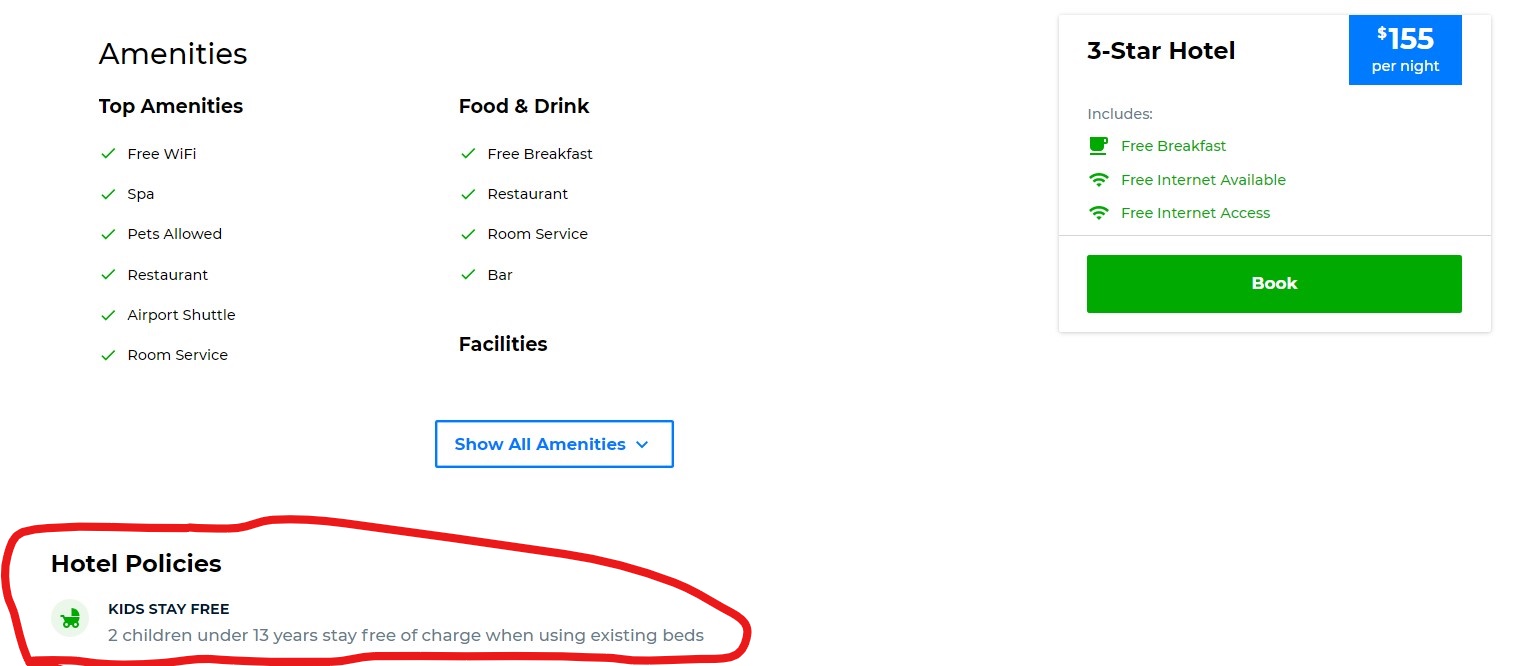Expand Show All Amenities
Viewport: 1522px width, 666px height.
[x=554, y=443]
